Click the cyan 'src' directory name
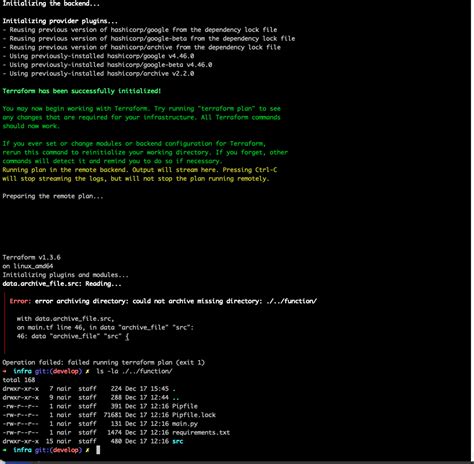 click(x=178, y=441)
